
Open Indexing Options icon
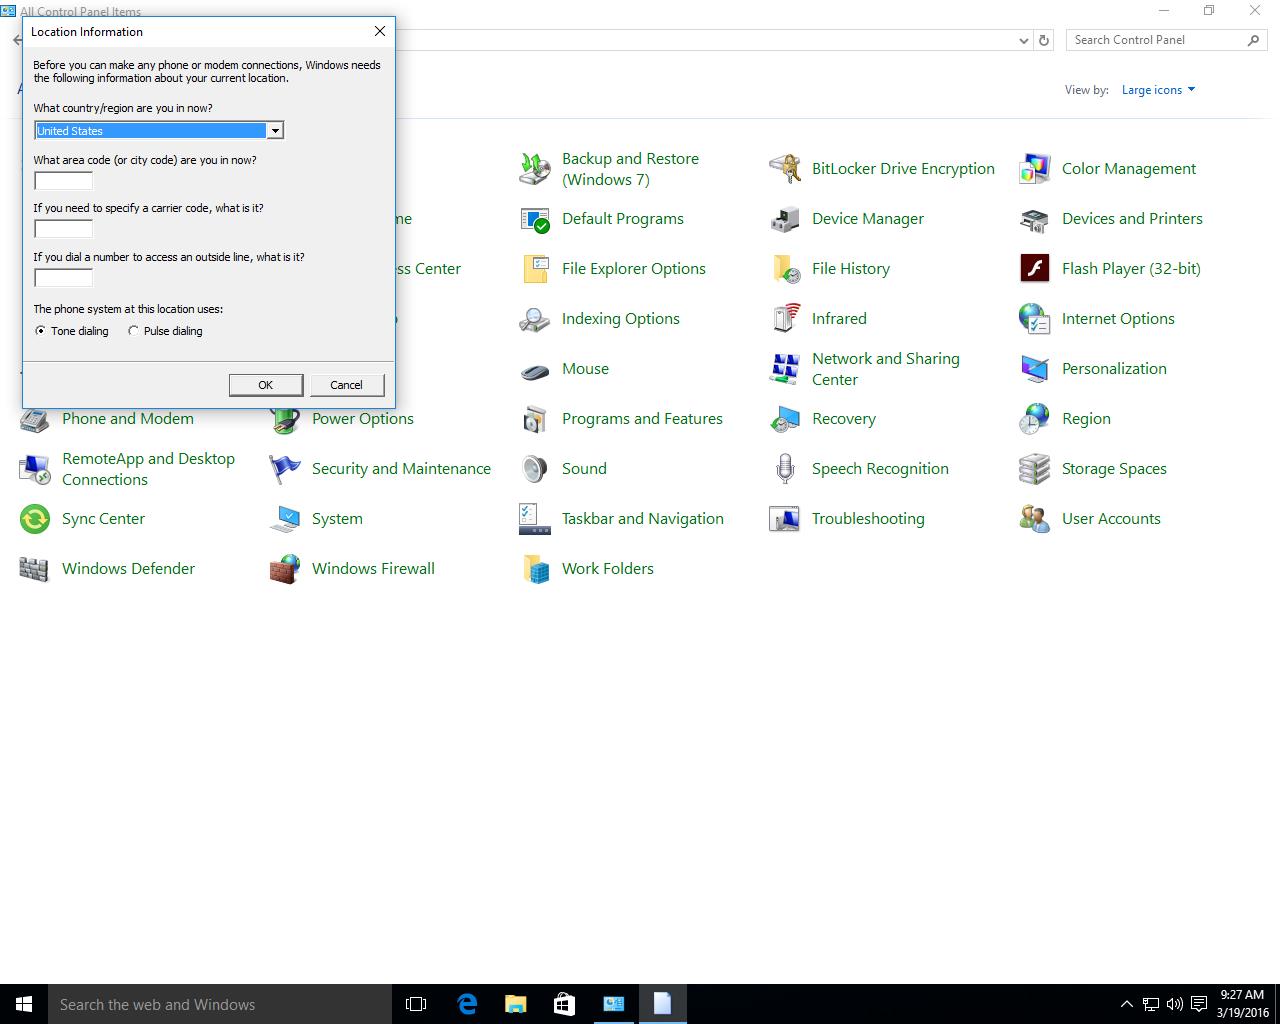point(535,319)
